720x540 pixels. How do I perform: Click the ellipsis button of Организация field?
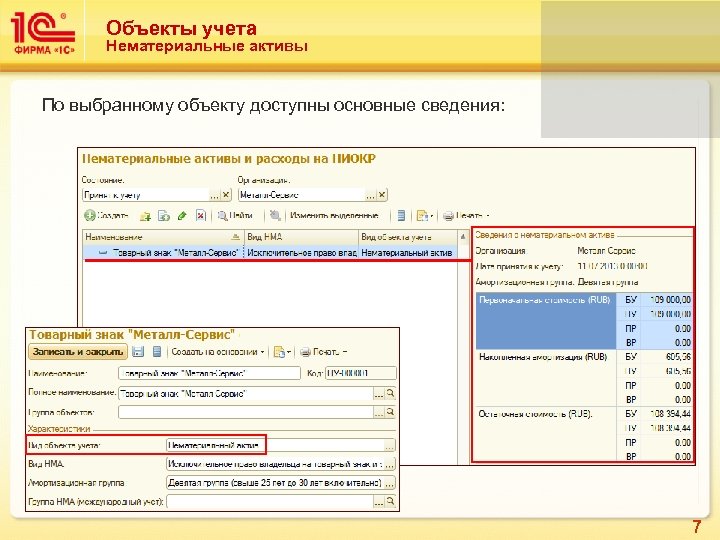[370, 195]
